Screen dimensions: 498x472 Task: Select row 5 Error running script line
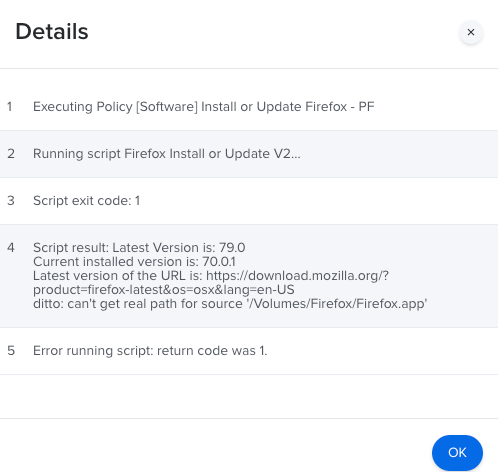(x=249, y=351)
